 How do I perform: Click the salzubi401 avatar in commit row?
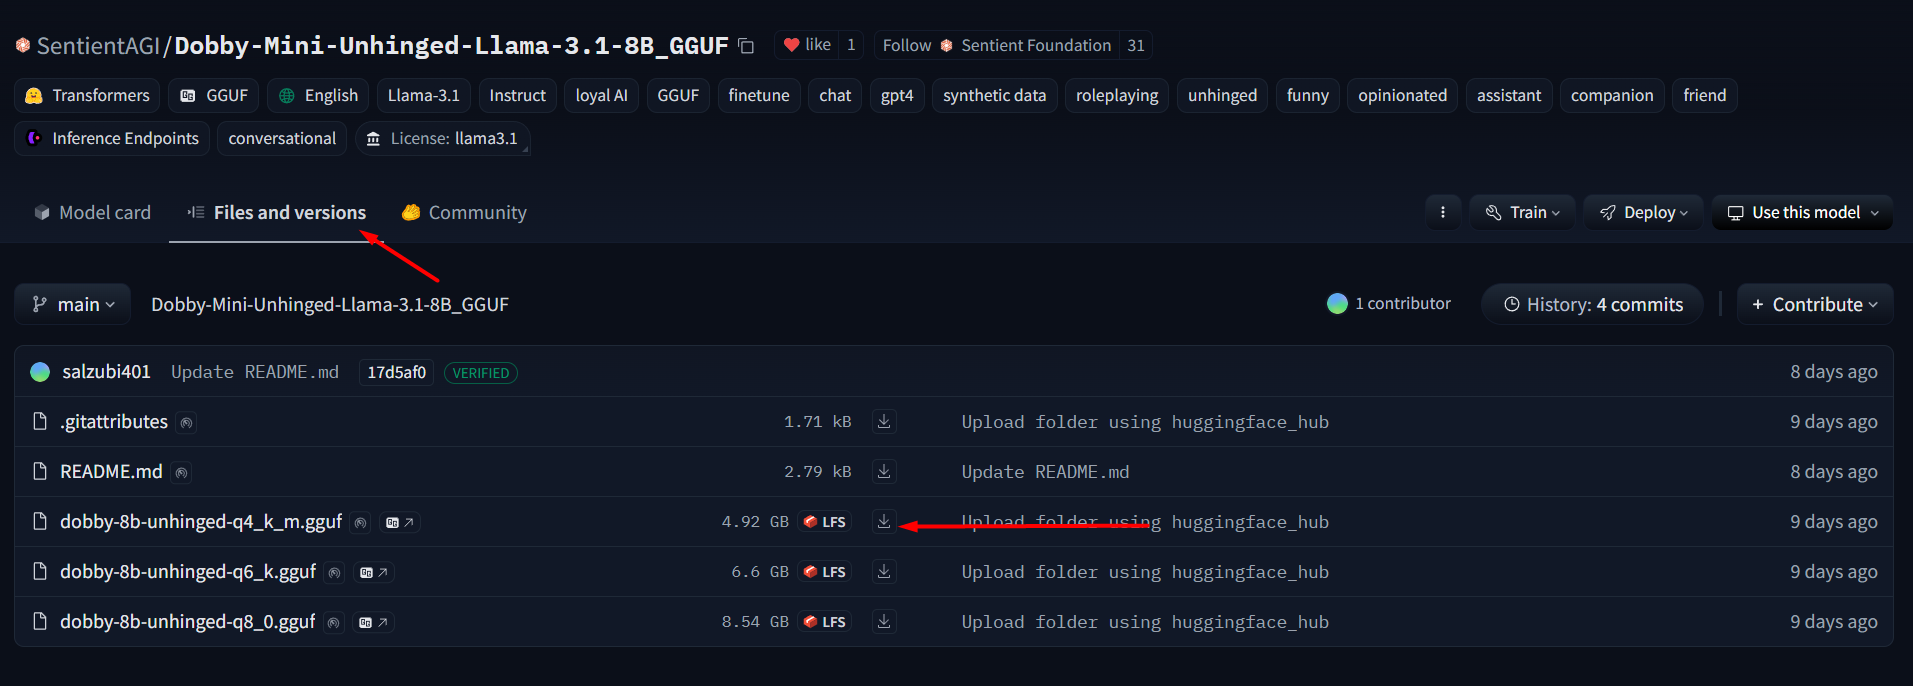[40, 372]
